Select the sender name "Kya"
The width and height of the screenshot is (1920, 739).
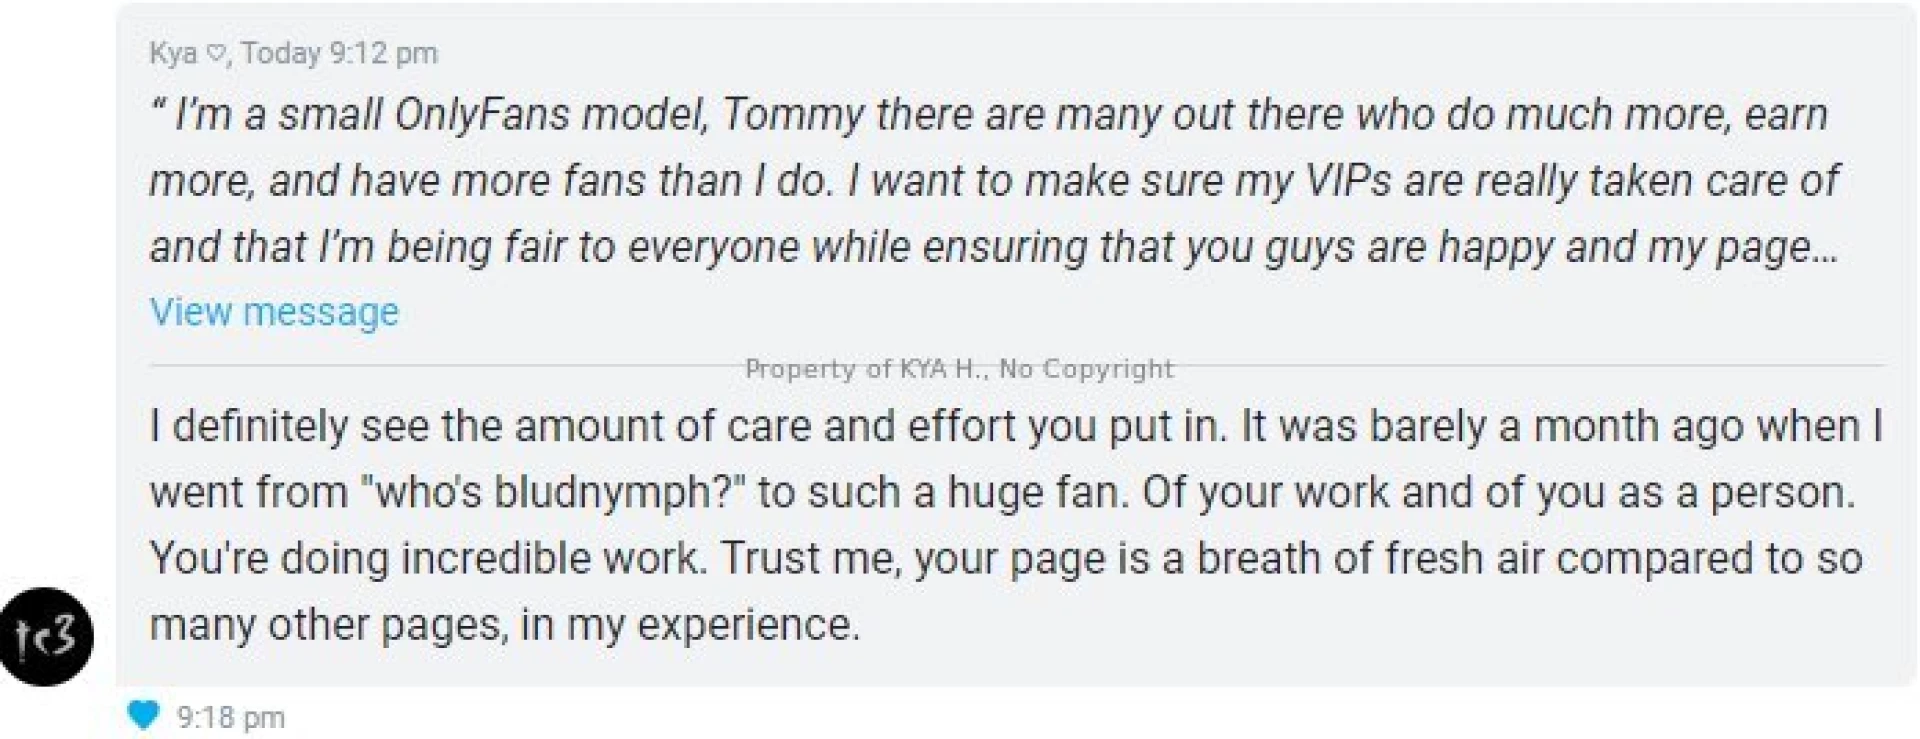pyautogui.click(x=173, y=53)
